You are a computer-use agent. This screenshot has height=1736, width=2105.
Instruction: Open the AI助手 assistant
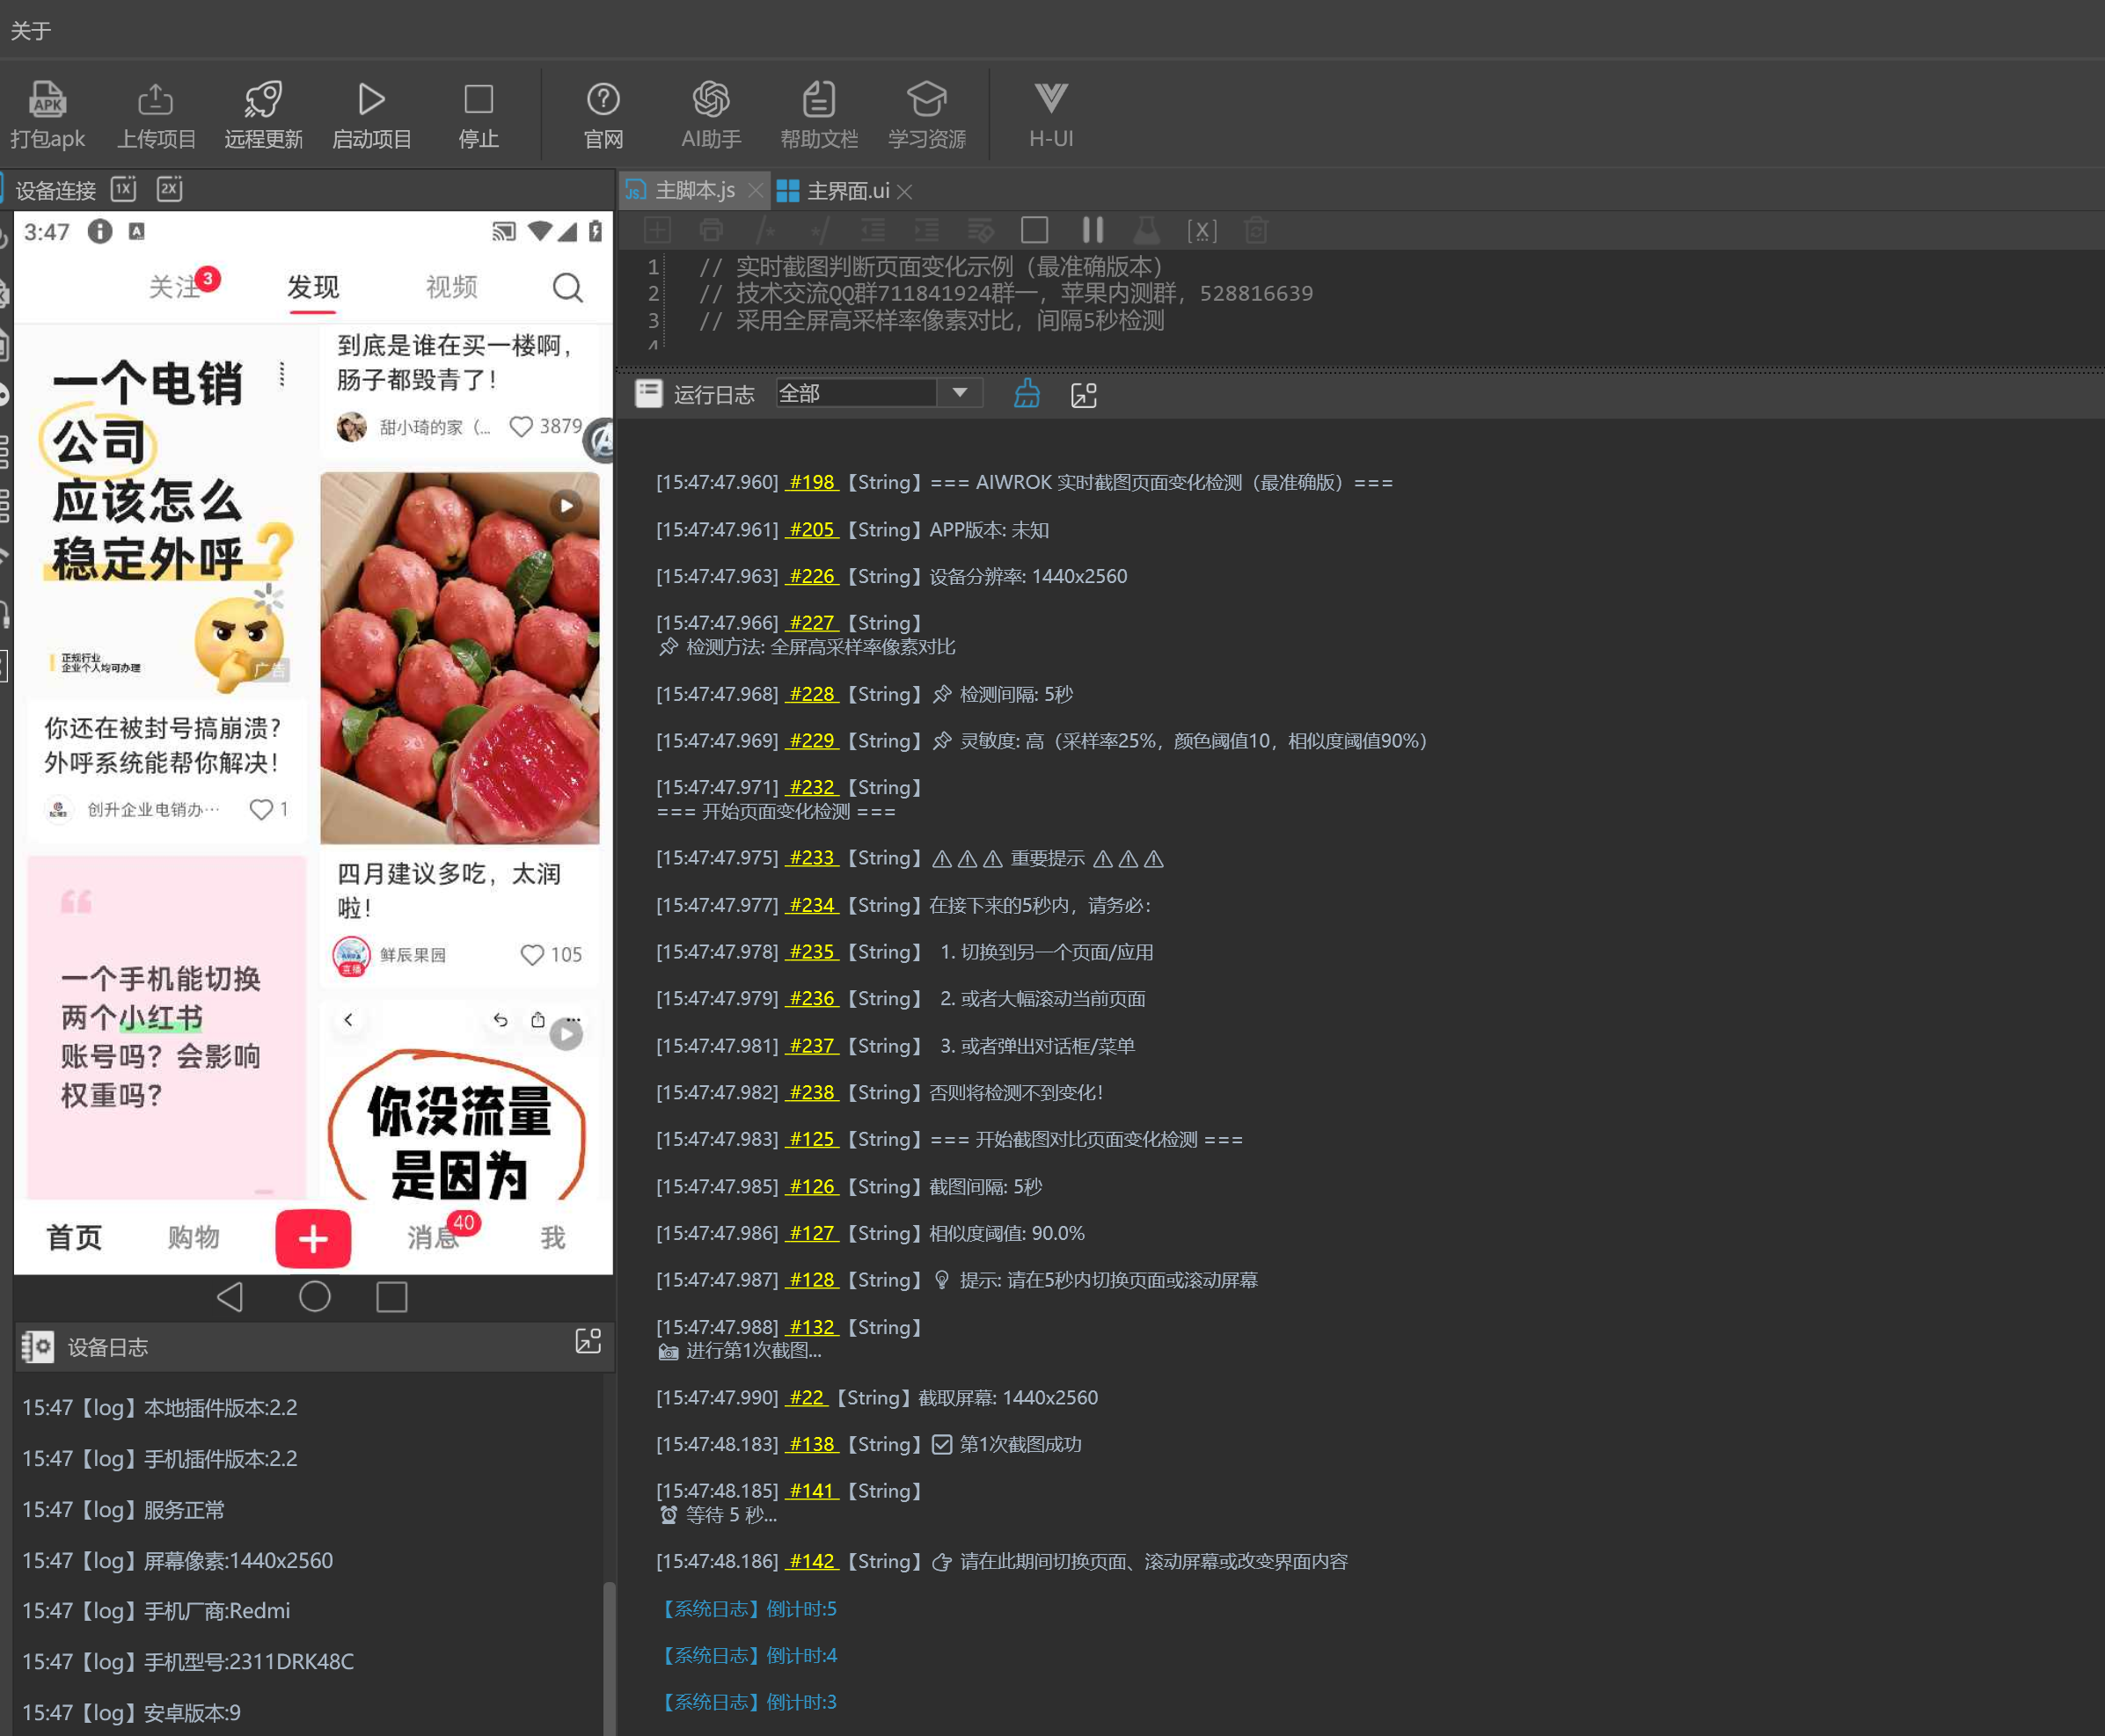711,100
